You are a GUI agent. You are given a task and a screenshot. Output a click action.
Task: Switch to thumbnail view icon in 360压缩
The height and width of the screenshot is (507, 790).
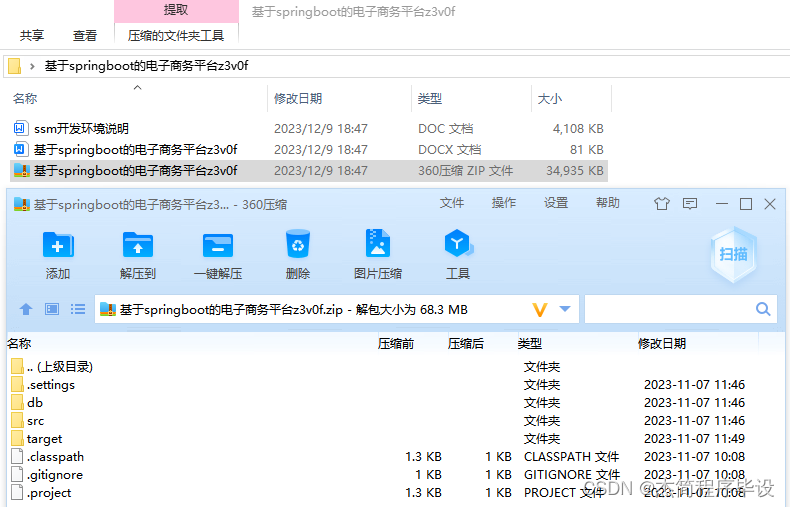tap(52, 309)
